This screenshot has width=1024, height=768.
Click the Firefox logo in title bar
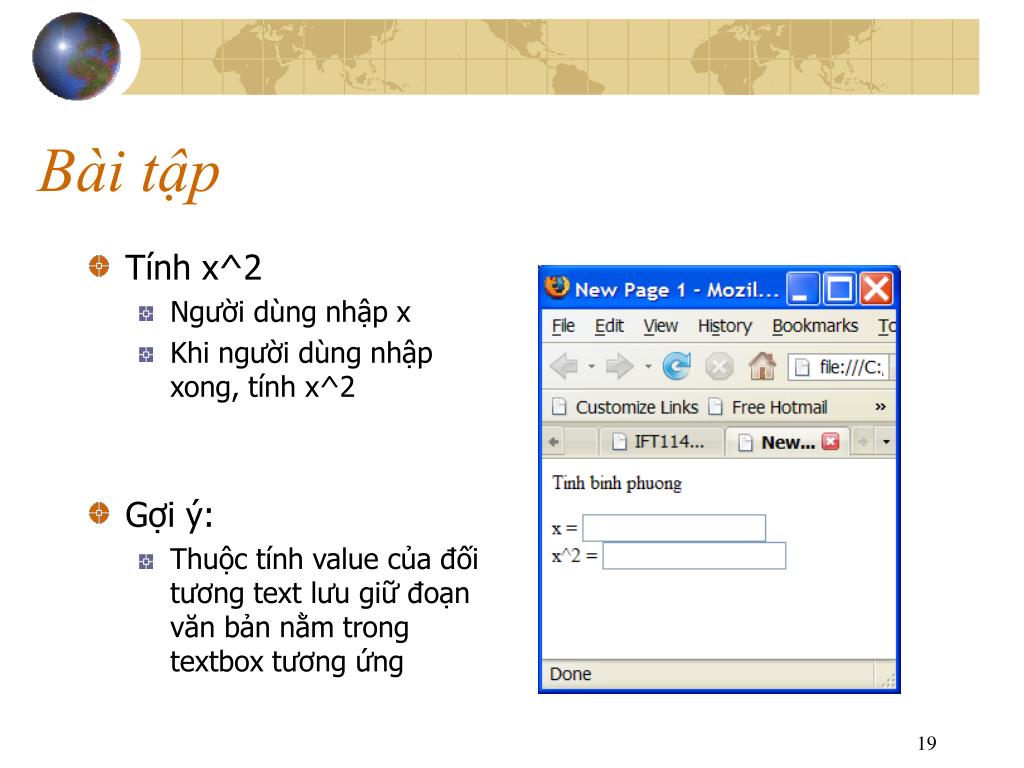[x=557, y=287]
